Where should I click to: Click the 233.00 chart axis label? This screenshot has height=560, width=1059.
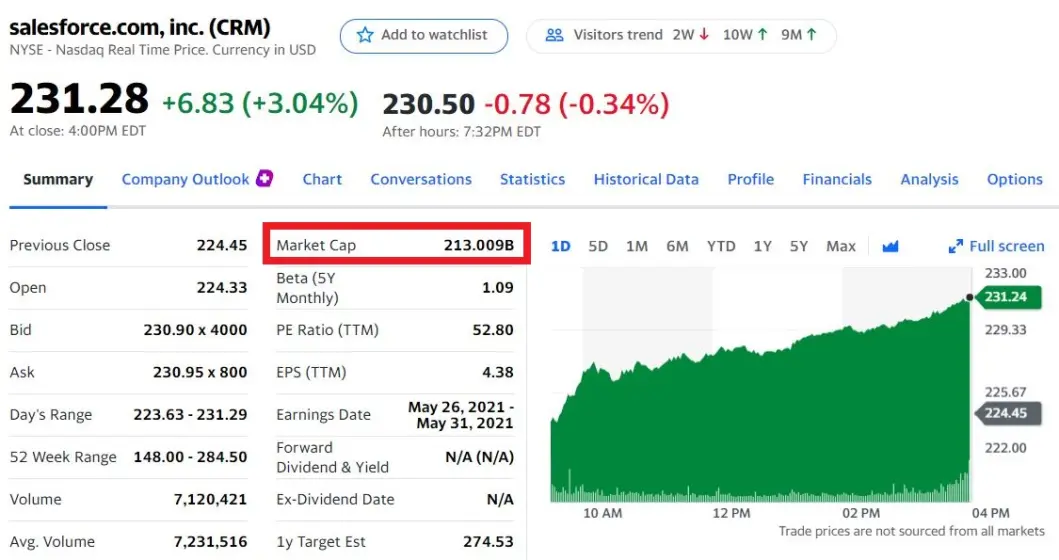1006,273
